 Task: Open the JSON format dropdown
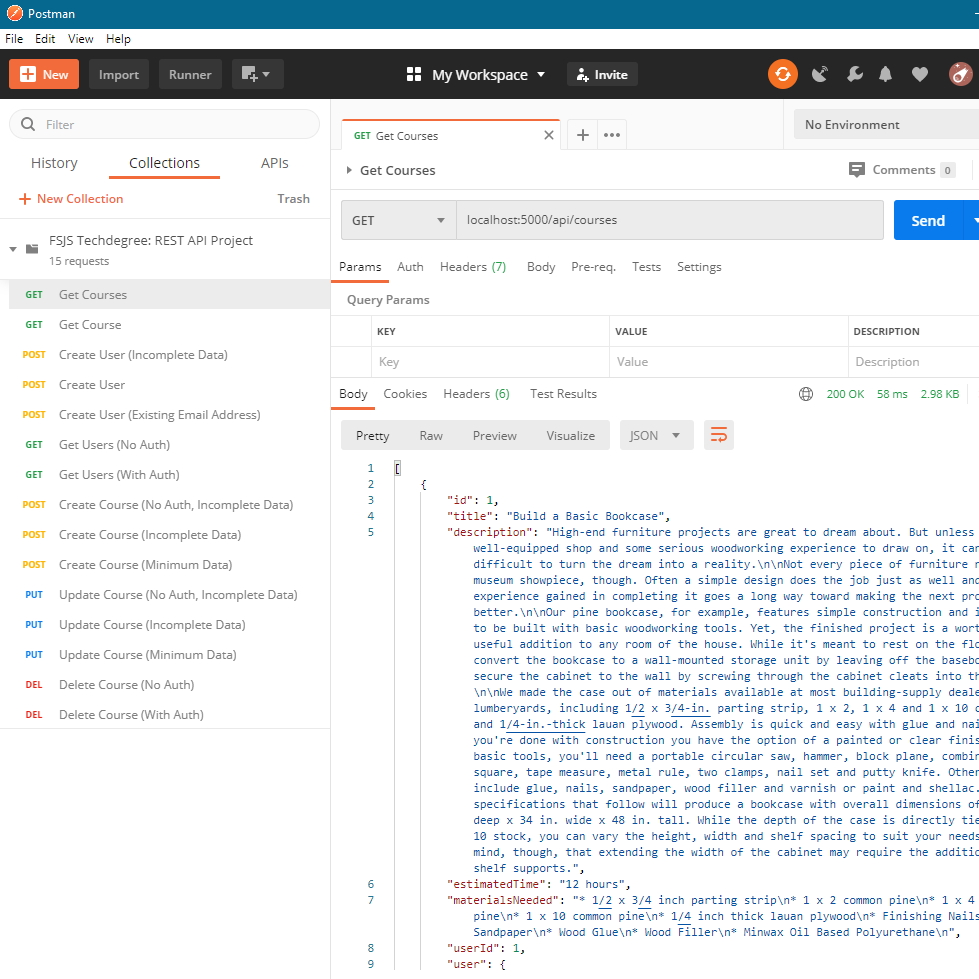tap(656, 435)
